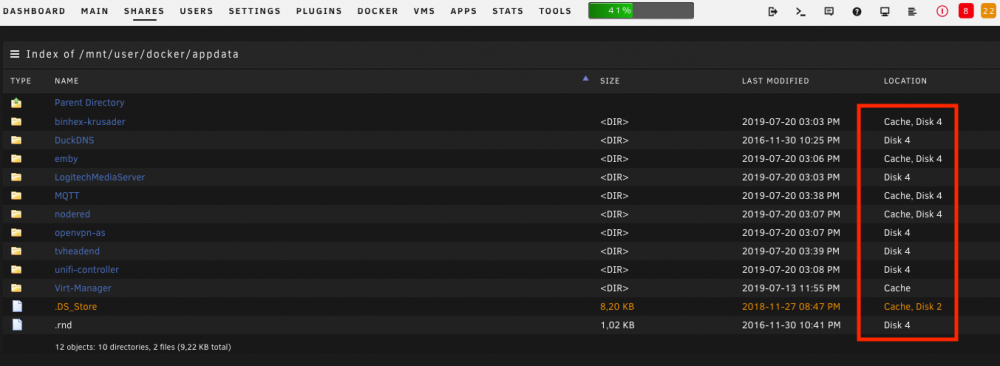
Task: Click the hamburger icon beside Index of
Action: (x=15, y=54)
